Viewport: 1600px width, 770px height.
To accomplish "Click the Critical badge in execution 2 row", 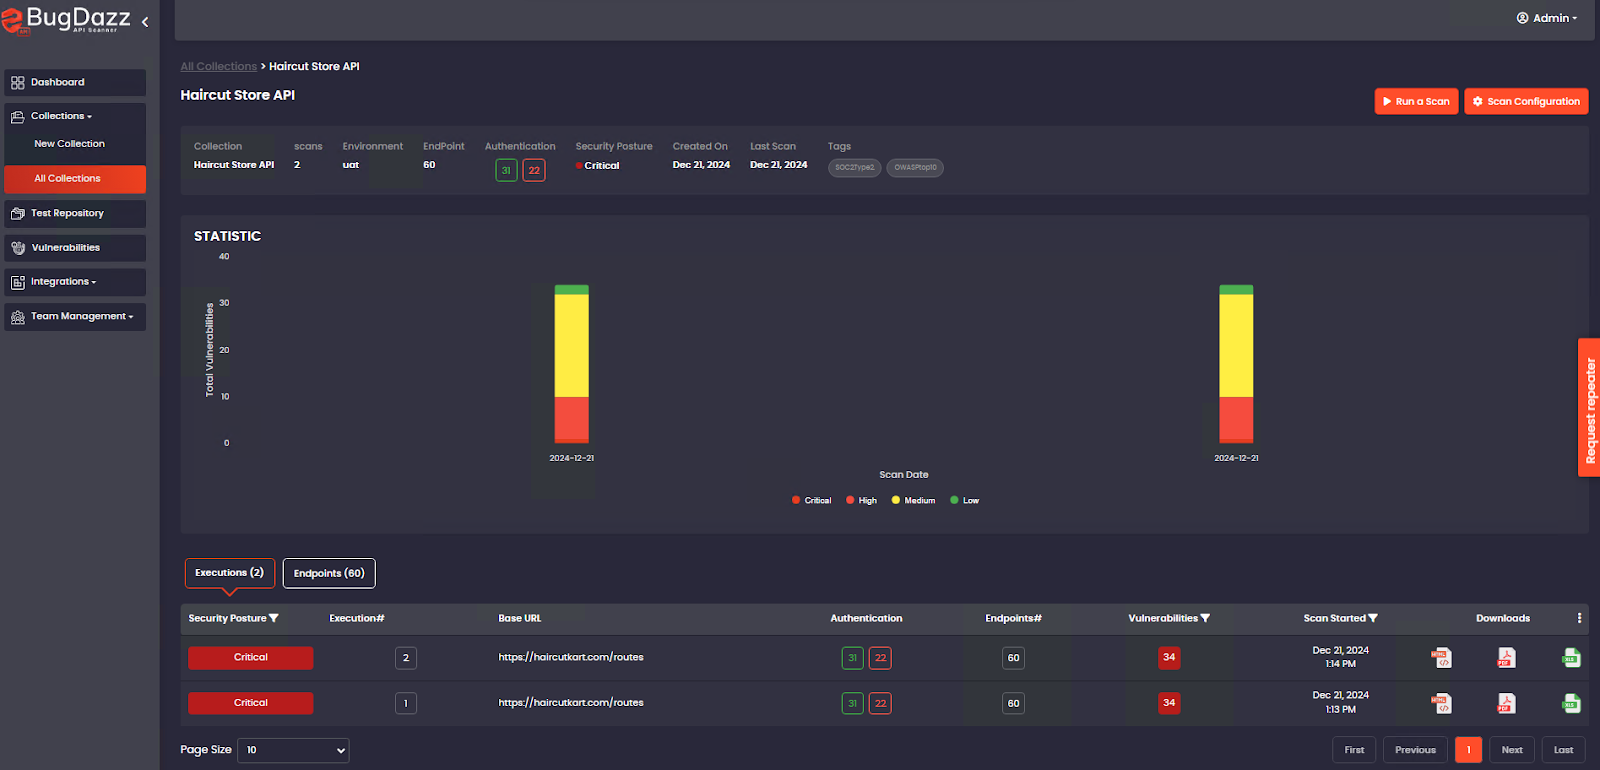I will pyautogui.click(x=250, y=657).
